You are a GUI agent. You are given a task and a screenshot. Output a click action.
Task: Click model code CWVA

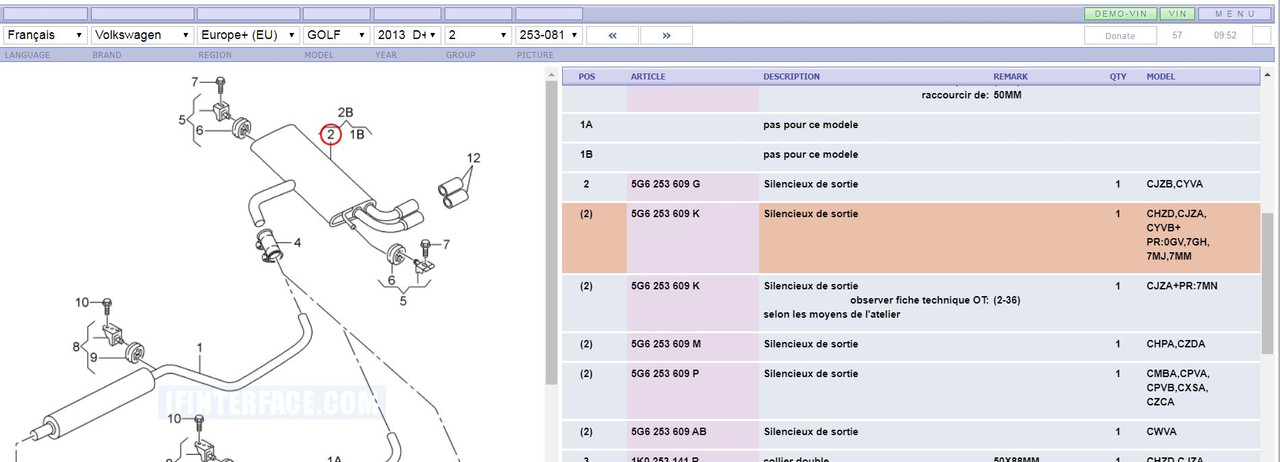click(x=1161, y=432)
